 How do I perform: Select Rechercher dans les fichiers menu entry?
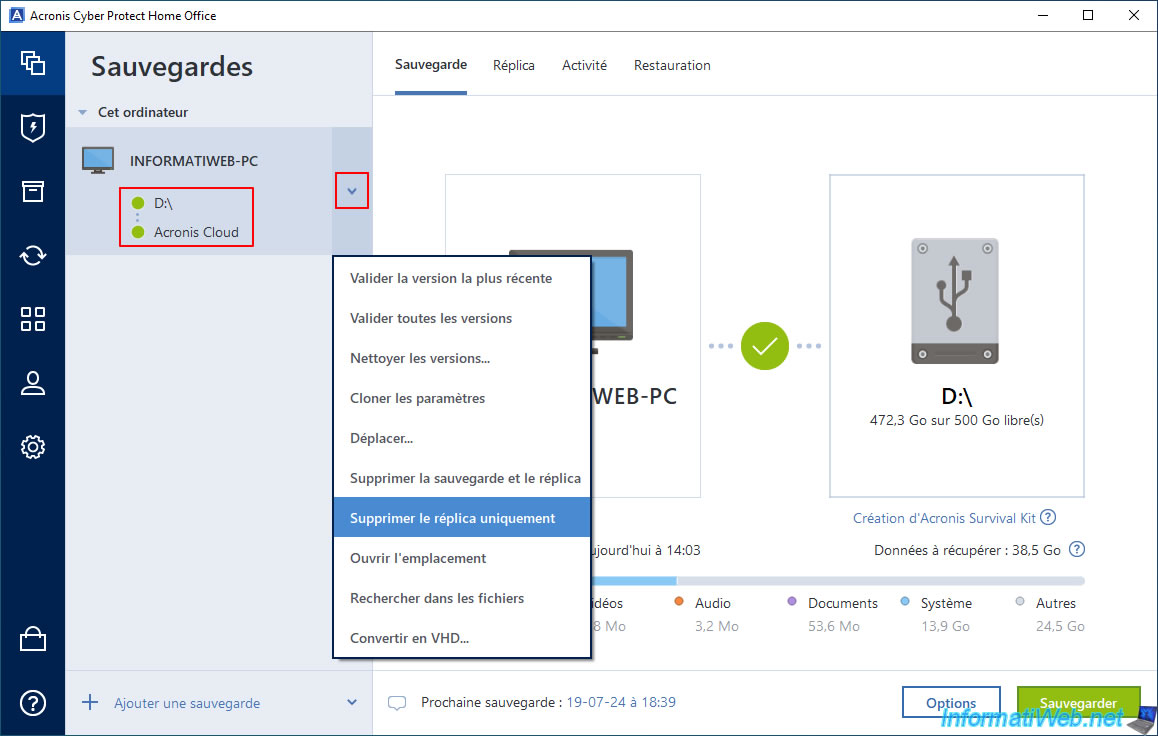point(462,597)
